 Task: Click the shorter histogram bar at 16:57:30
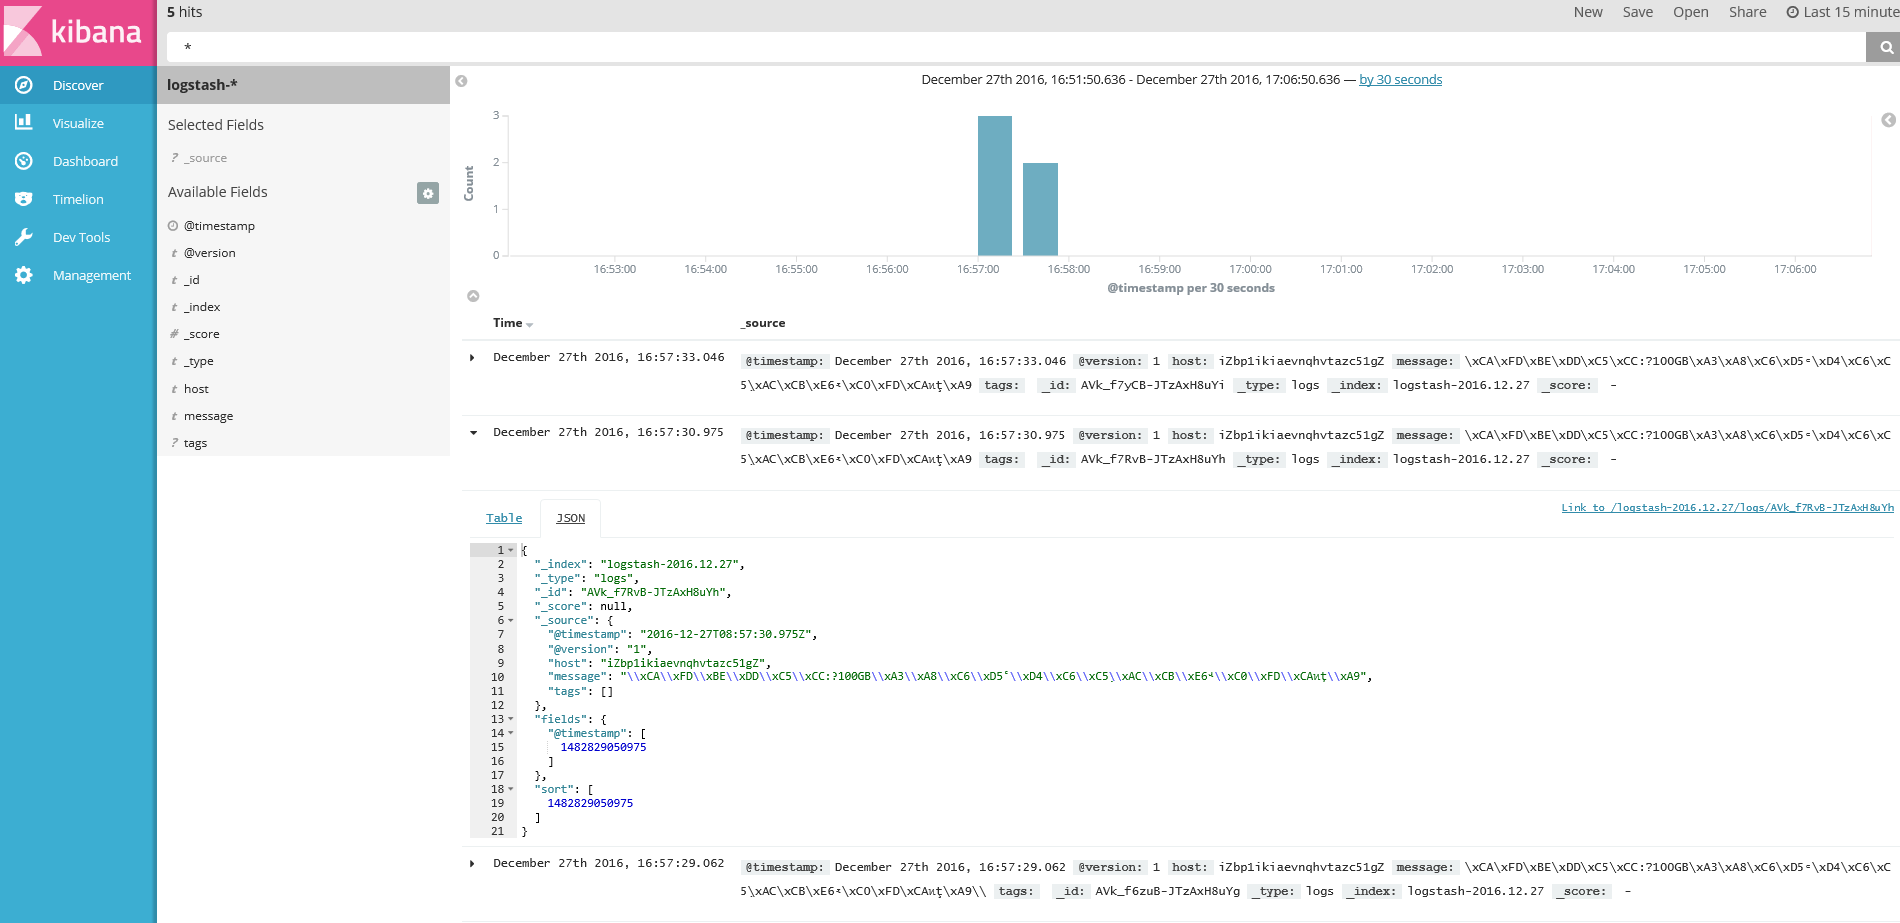click(x=1040, y=209)
